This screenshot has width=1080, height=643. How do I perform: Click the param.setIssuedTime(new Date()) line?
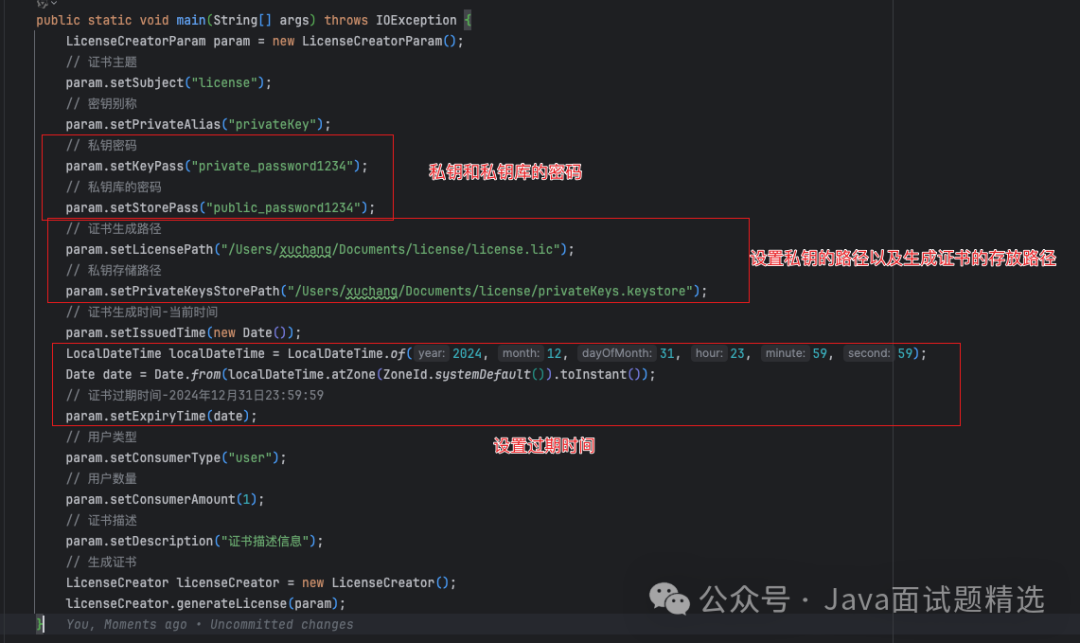(183, 333)
